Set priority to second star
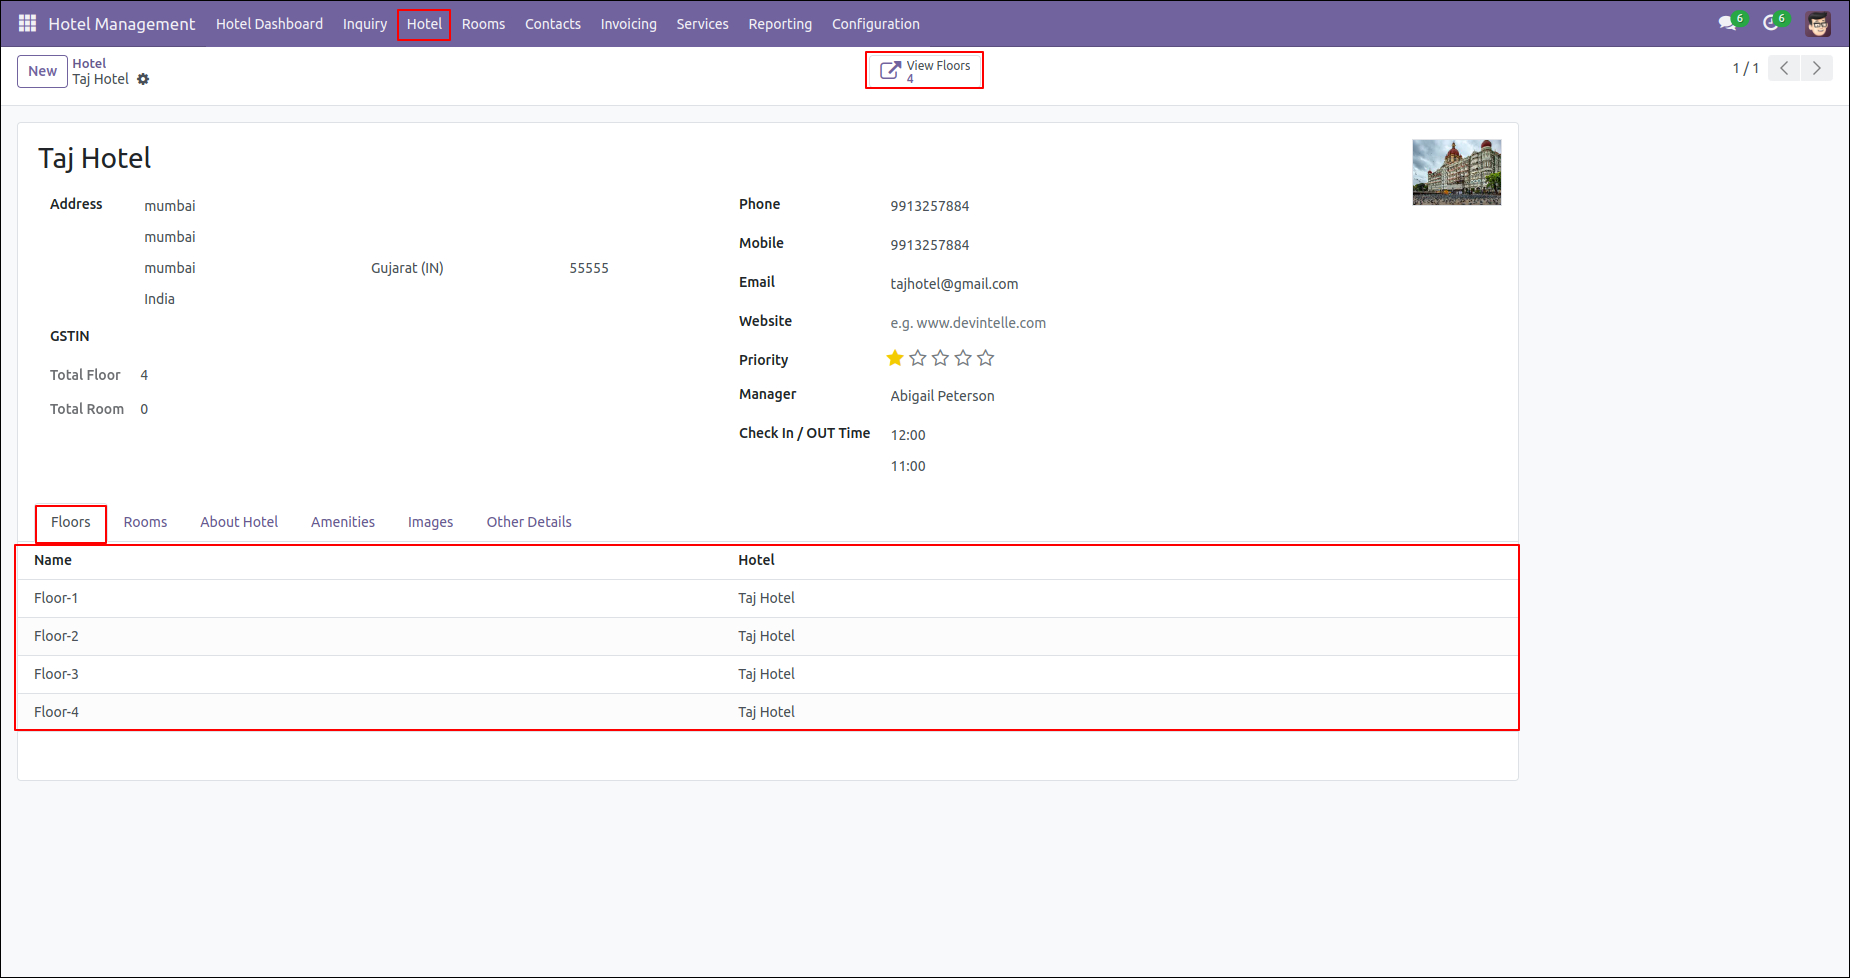The image size is (1850, 978). coord(918,358)
